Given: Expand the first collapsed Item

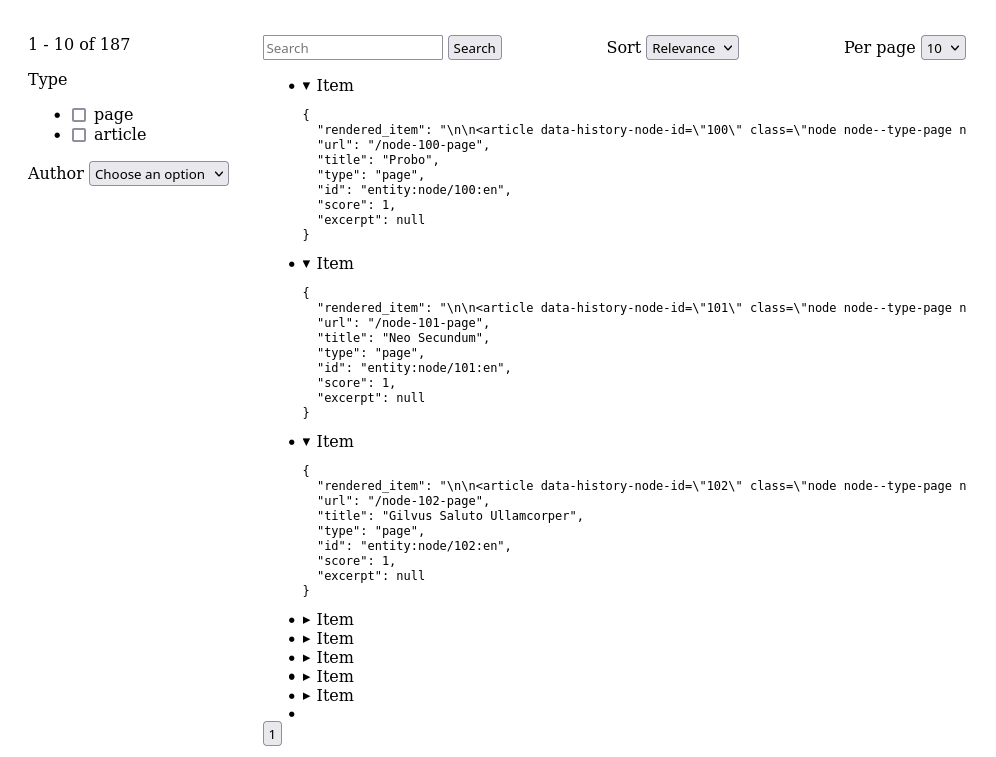Looking at the screenshot, I should coord(328,619).
